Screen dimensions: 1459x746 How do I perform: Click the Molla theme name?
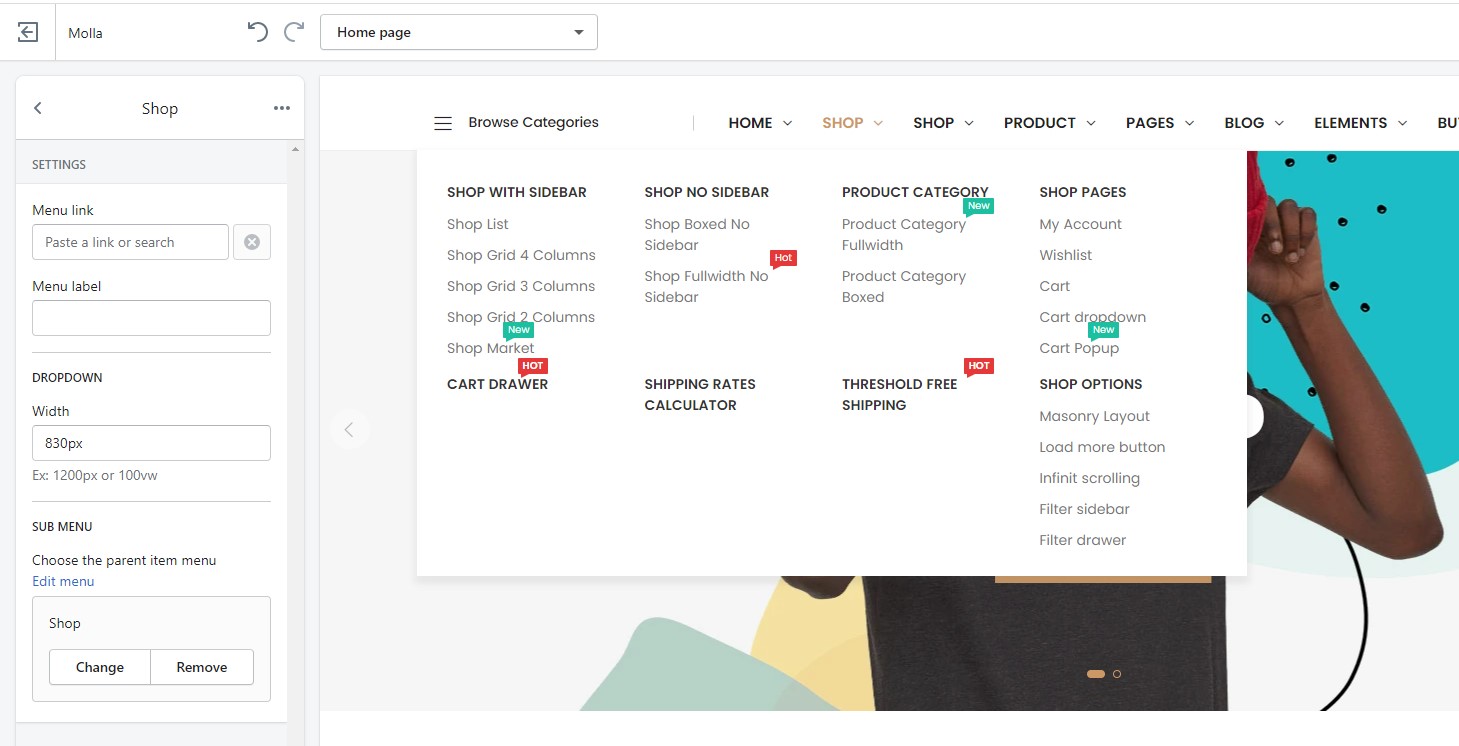[x=85, y=33]
